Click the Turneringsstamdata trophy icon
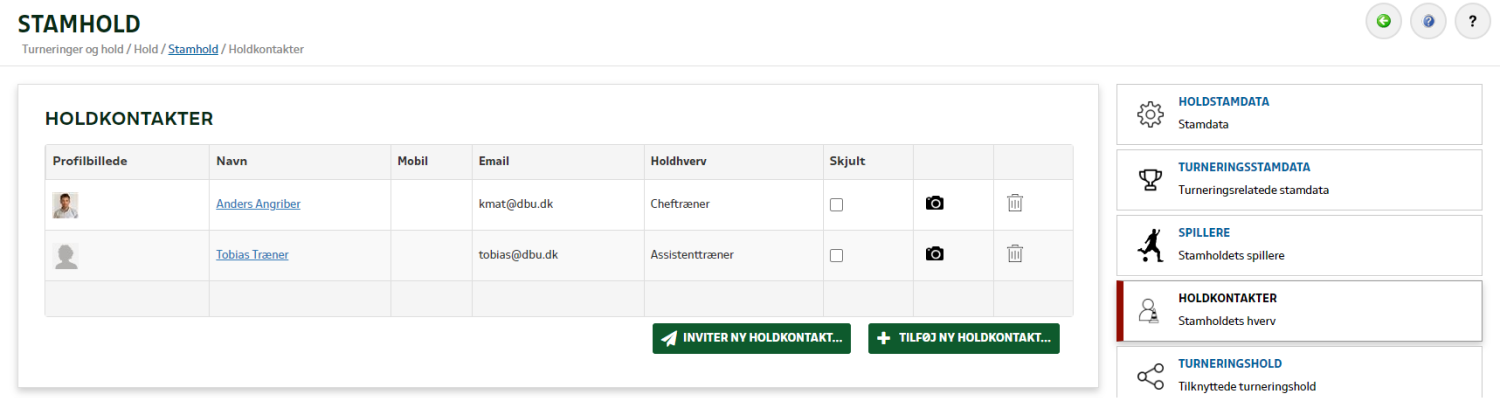Screen dimensions: 1500x398 pos(1151,179)
